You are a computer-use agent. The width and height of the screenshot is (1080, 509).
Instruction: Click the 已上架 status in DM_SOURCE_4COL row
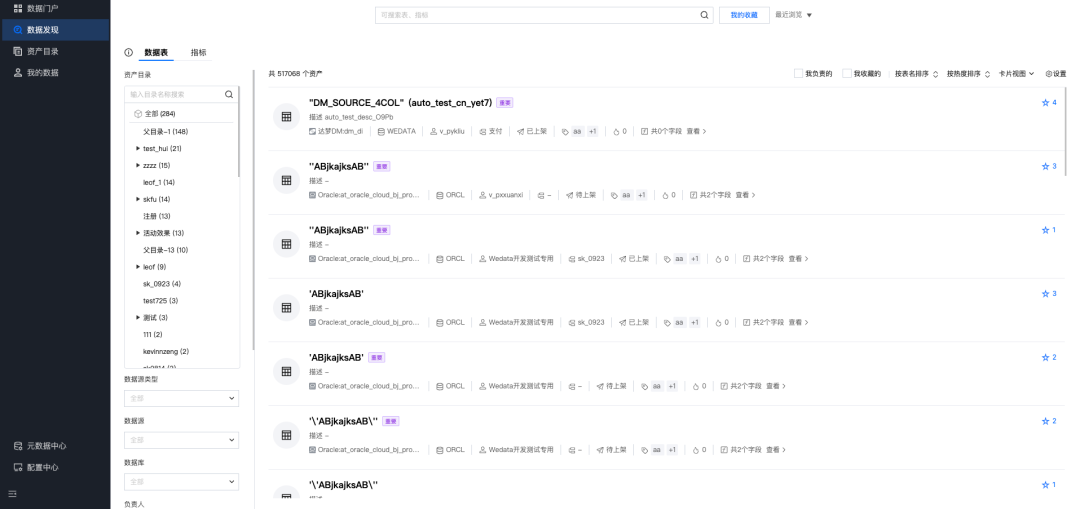click(532, 131)
